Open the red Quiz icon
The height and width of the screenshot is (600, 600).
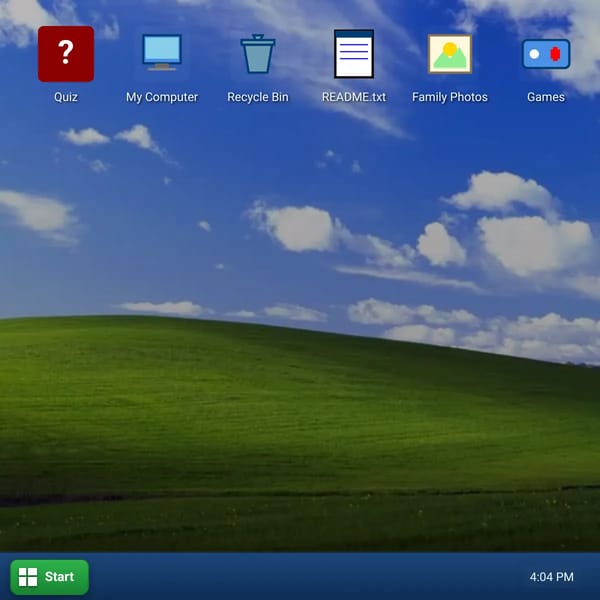click(66, 54)
